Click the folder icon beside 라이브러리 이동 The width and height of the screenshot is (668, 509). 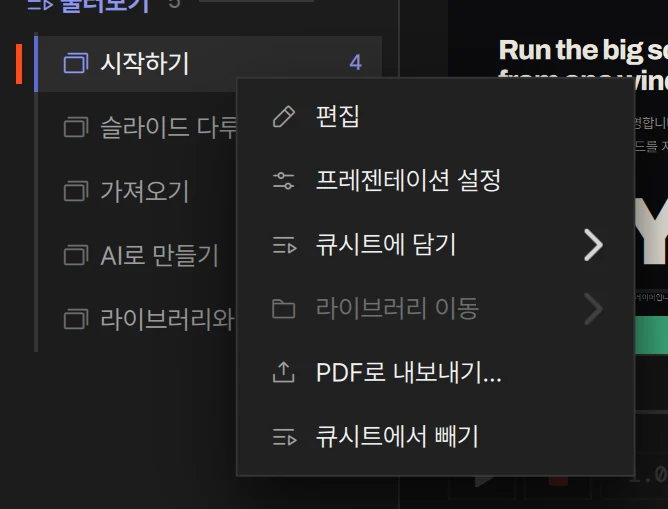284,309
